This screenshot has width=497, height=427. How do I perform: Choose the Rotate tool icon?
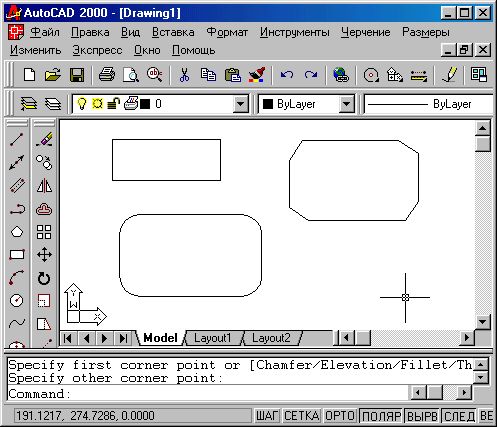(44, 278)
